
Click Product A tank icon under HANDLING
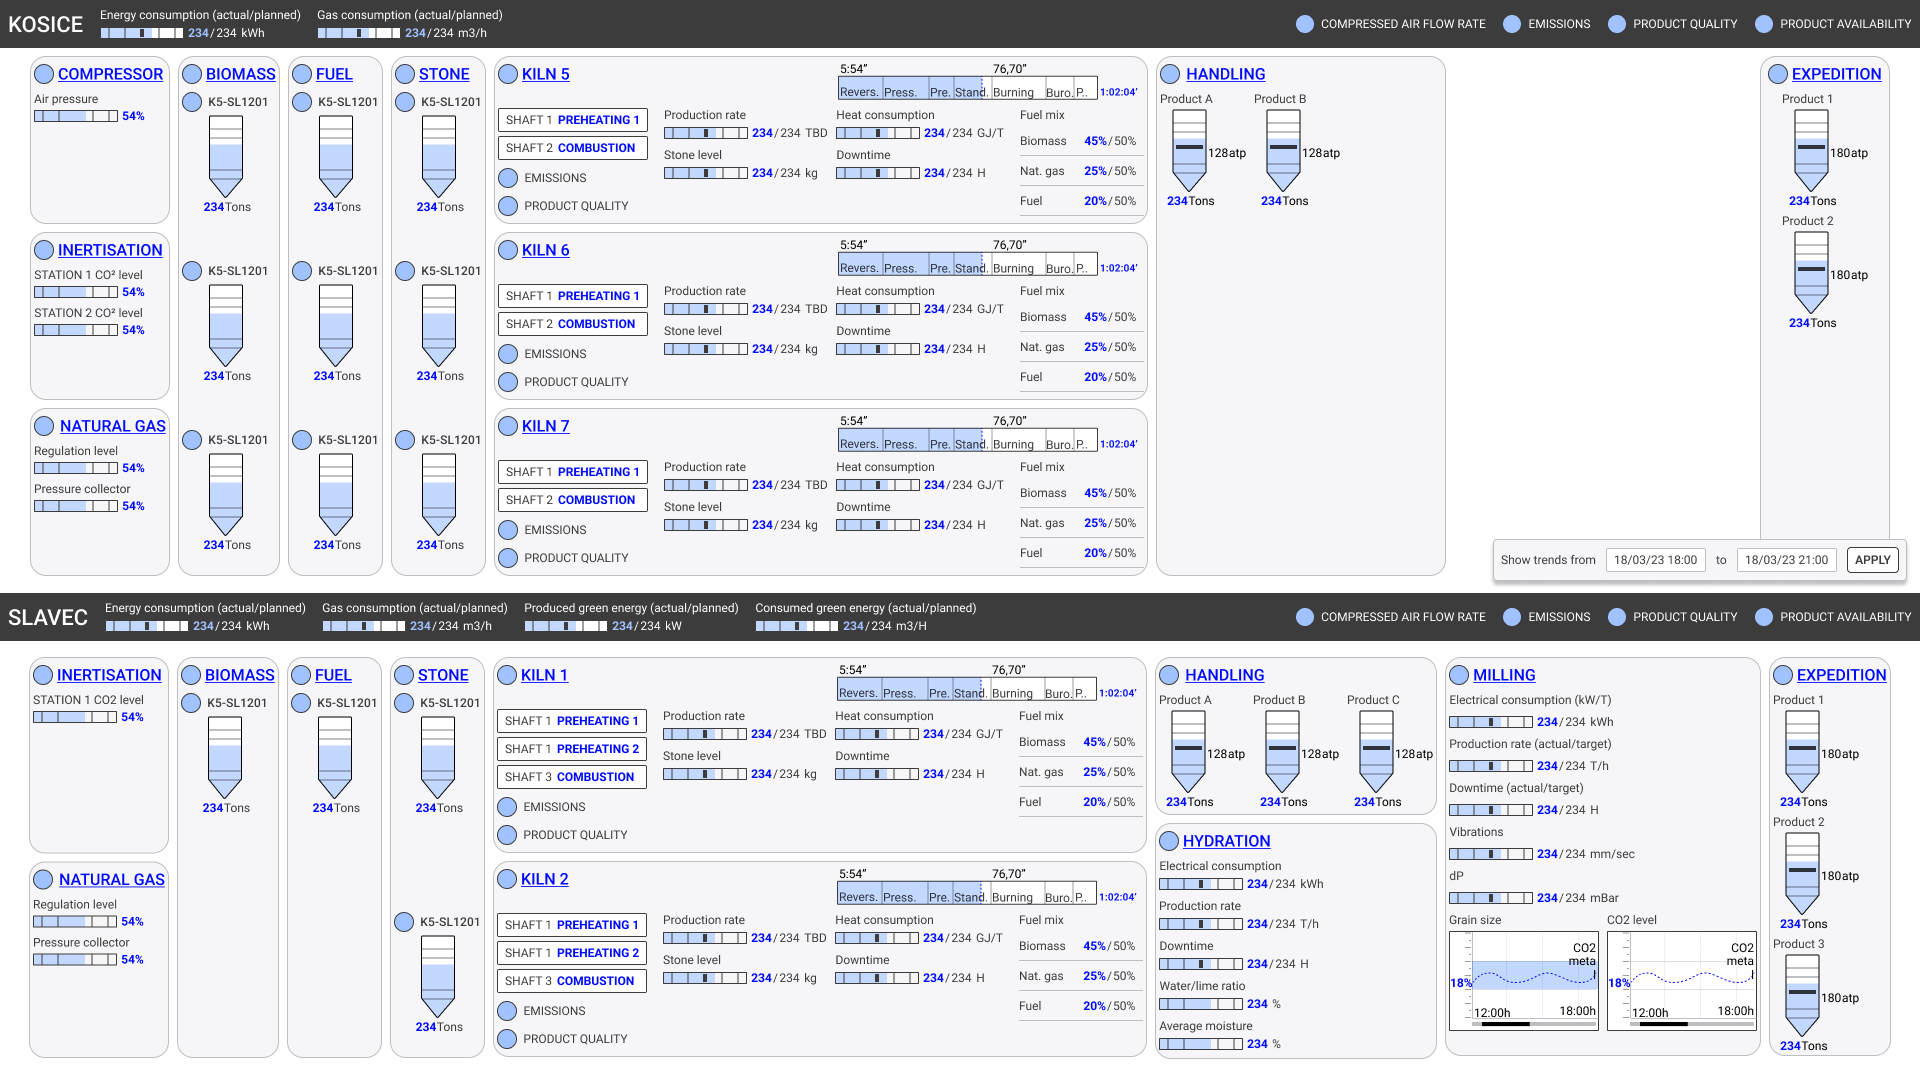click(1189, 150)
